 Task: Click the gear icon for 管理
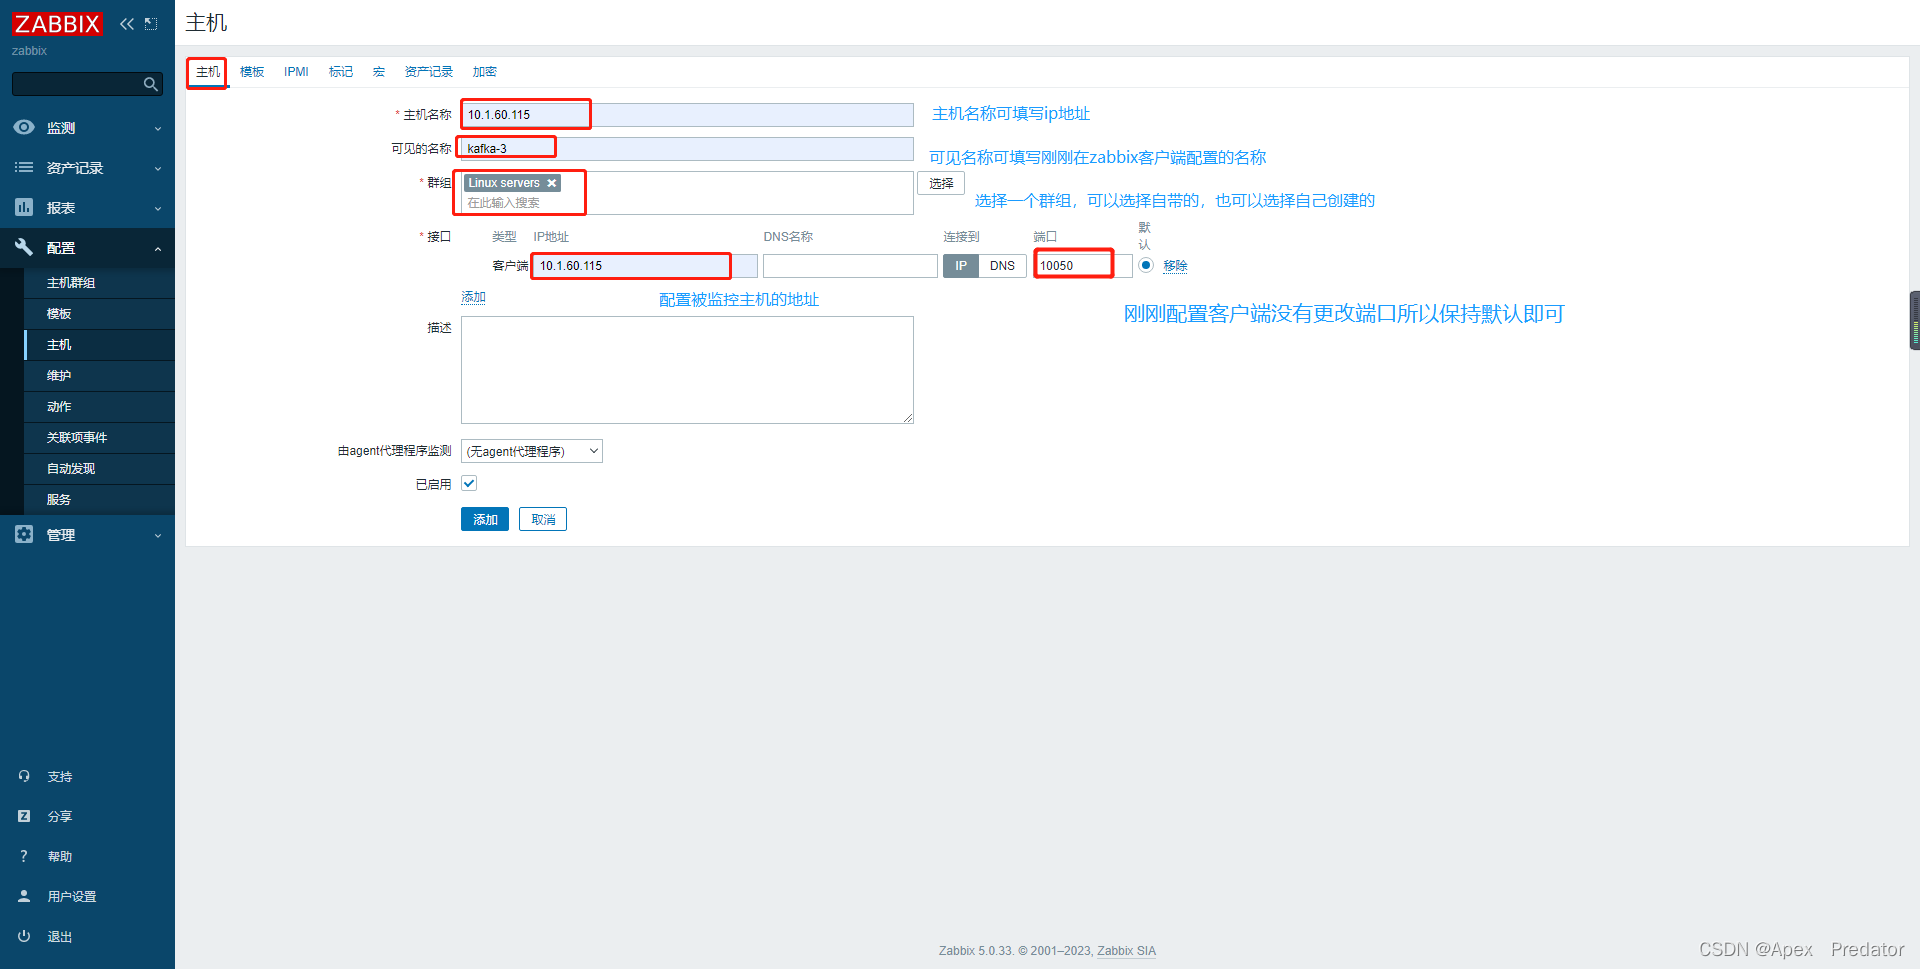(24, 534)
